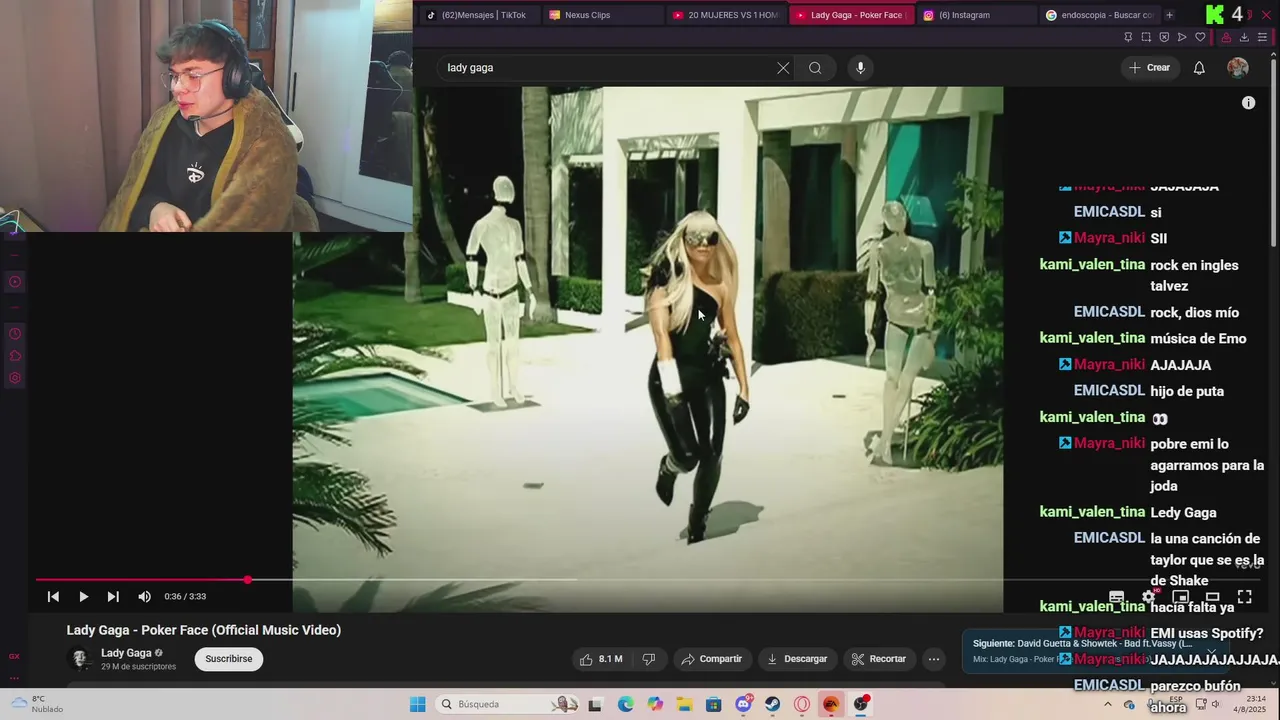Open the notifications bell
Image resolution: width=1280 pixels, height=720 pixels.
coord(1199,68)
